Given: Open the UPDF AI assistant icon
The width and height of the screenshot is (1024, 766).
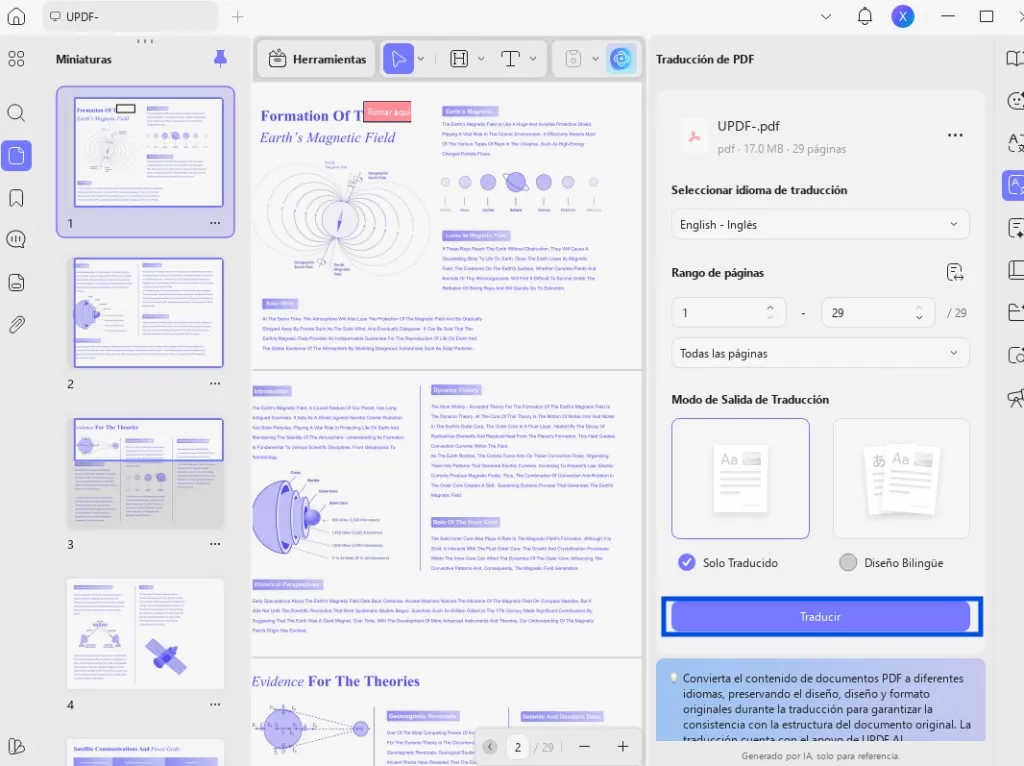Looking at the screenshot, I should coord(620,59).
